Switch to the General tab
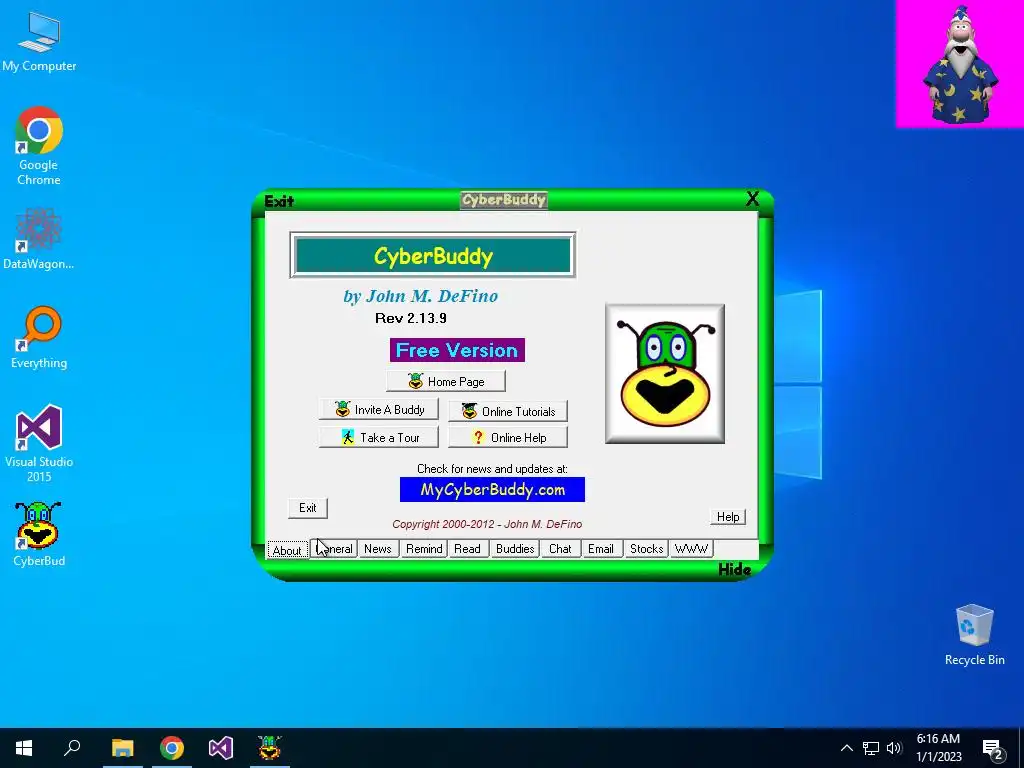Viewport: 1024px width, 768px height. 334,549
